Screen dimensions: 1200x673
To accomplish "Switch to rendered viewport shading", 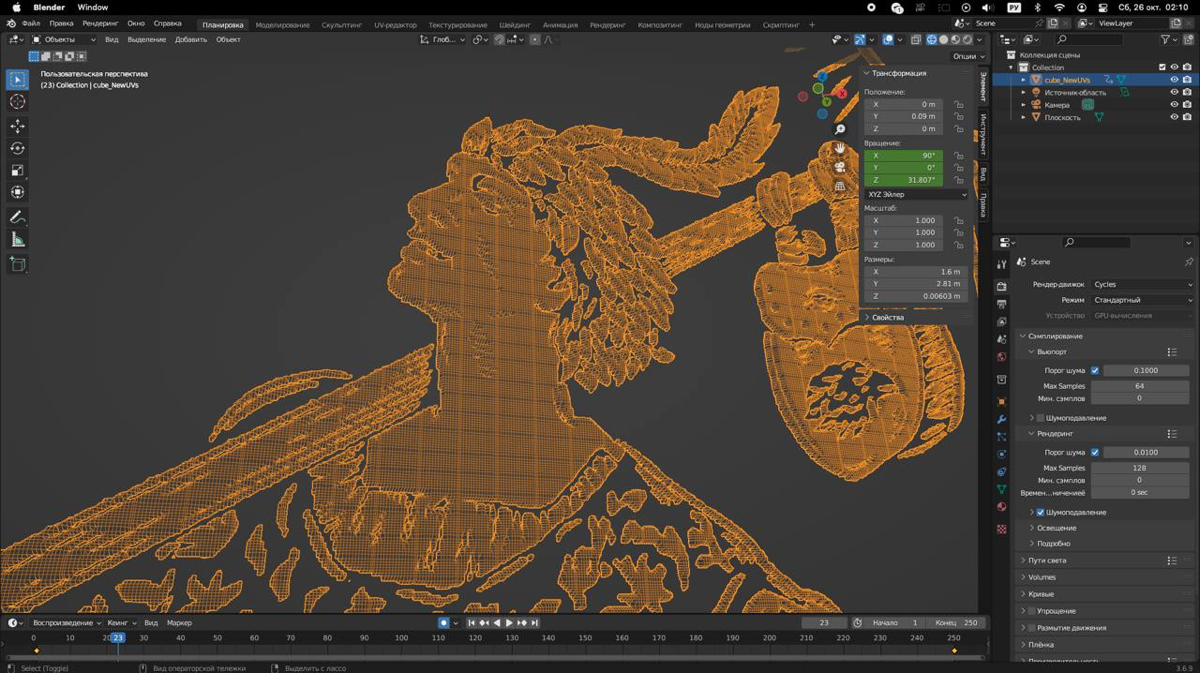I will tap(967, 40).
